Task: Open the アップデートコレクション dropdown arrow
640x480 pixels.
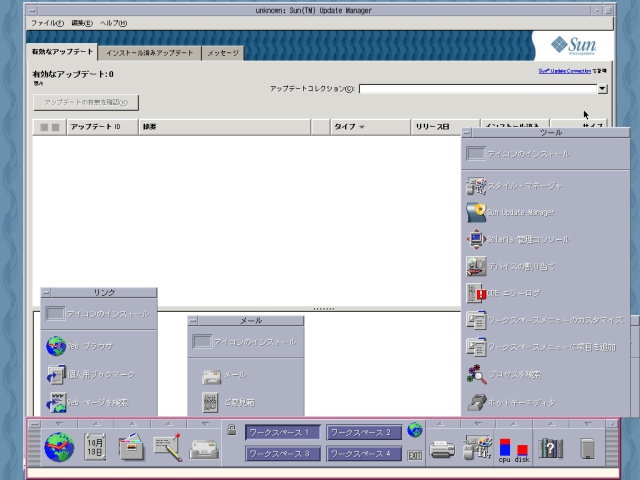Action: coord(602,89)
